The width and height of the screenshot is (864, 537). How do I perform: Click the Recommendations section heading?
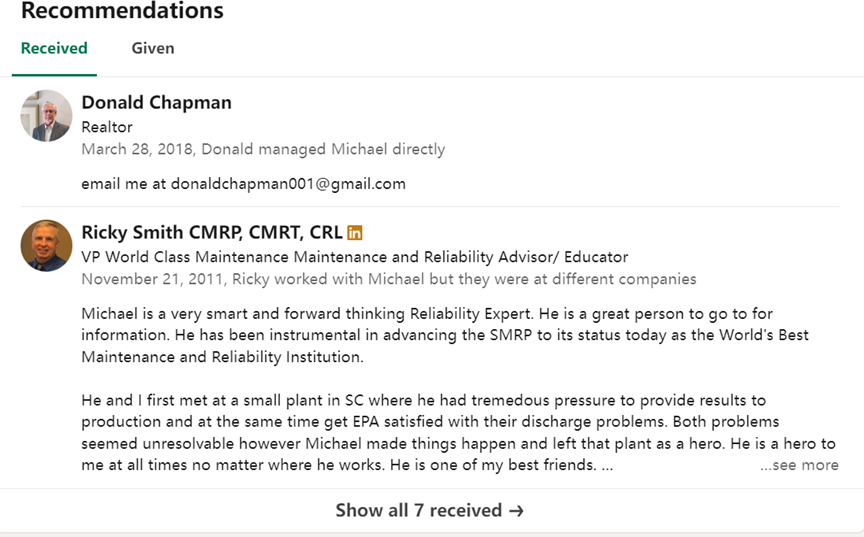pos(122,12)
